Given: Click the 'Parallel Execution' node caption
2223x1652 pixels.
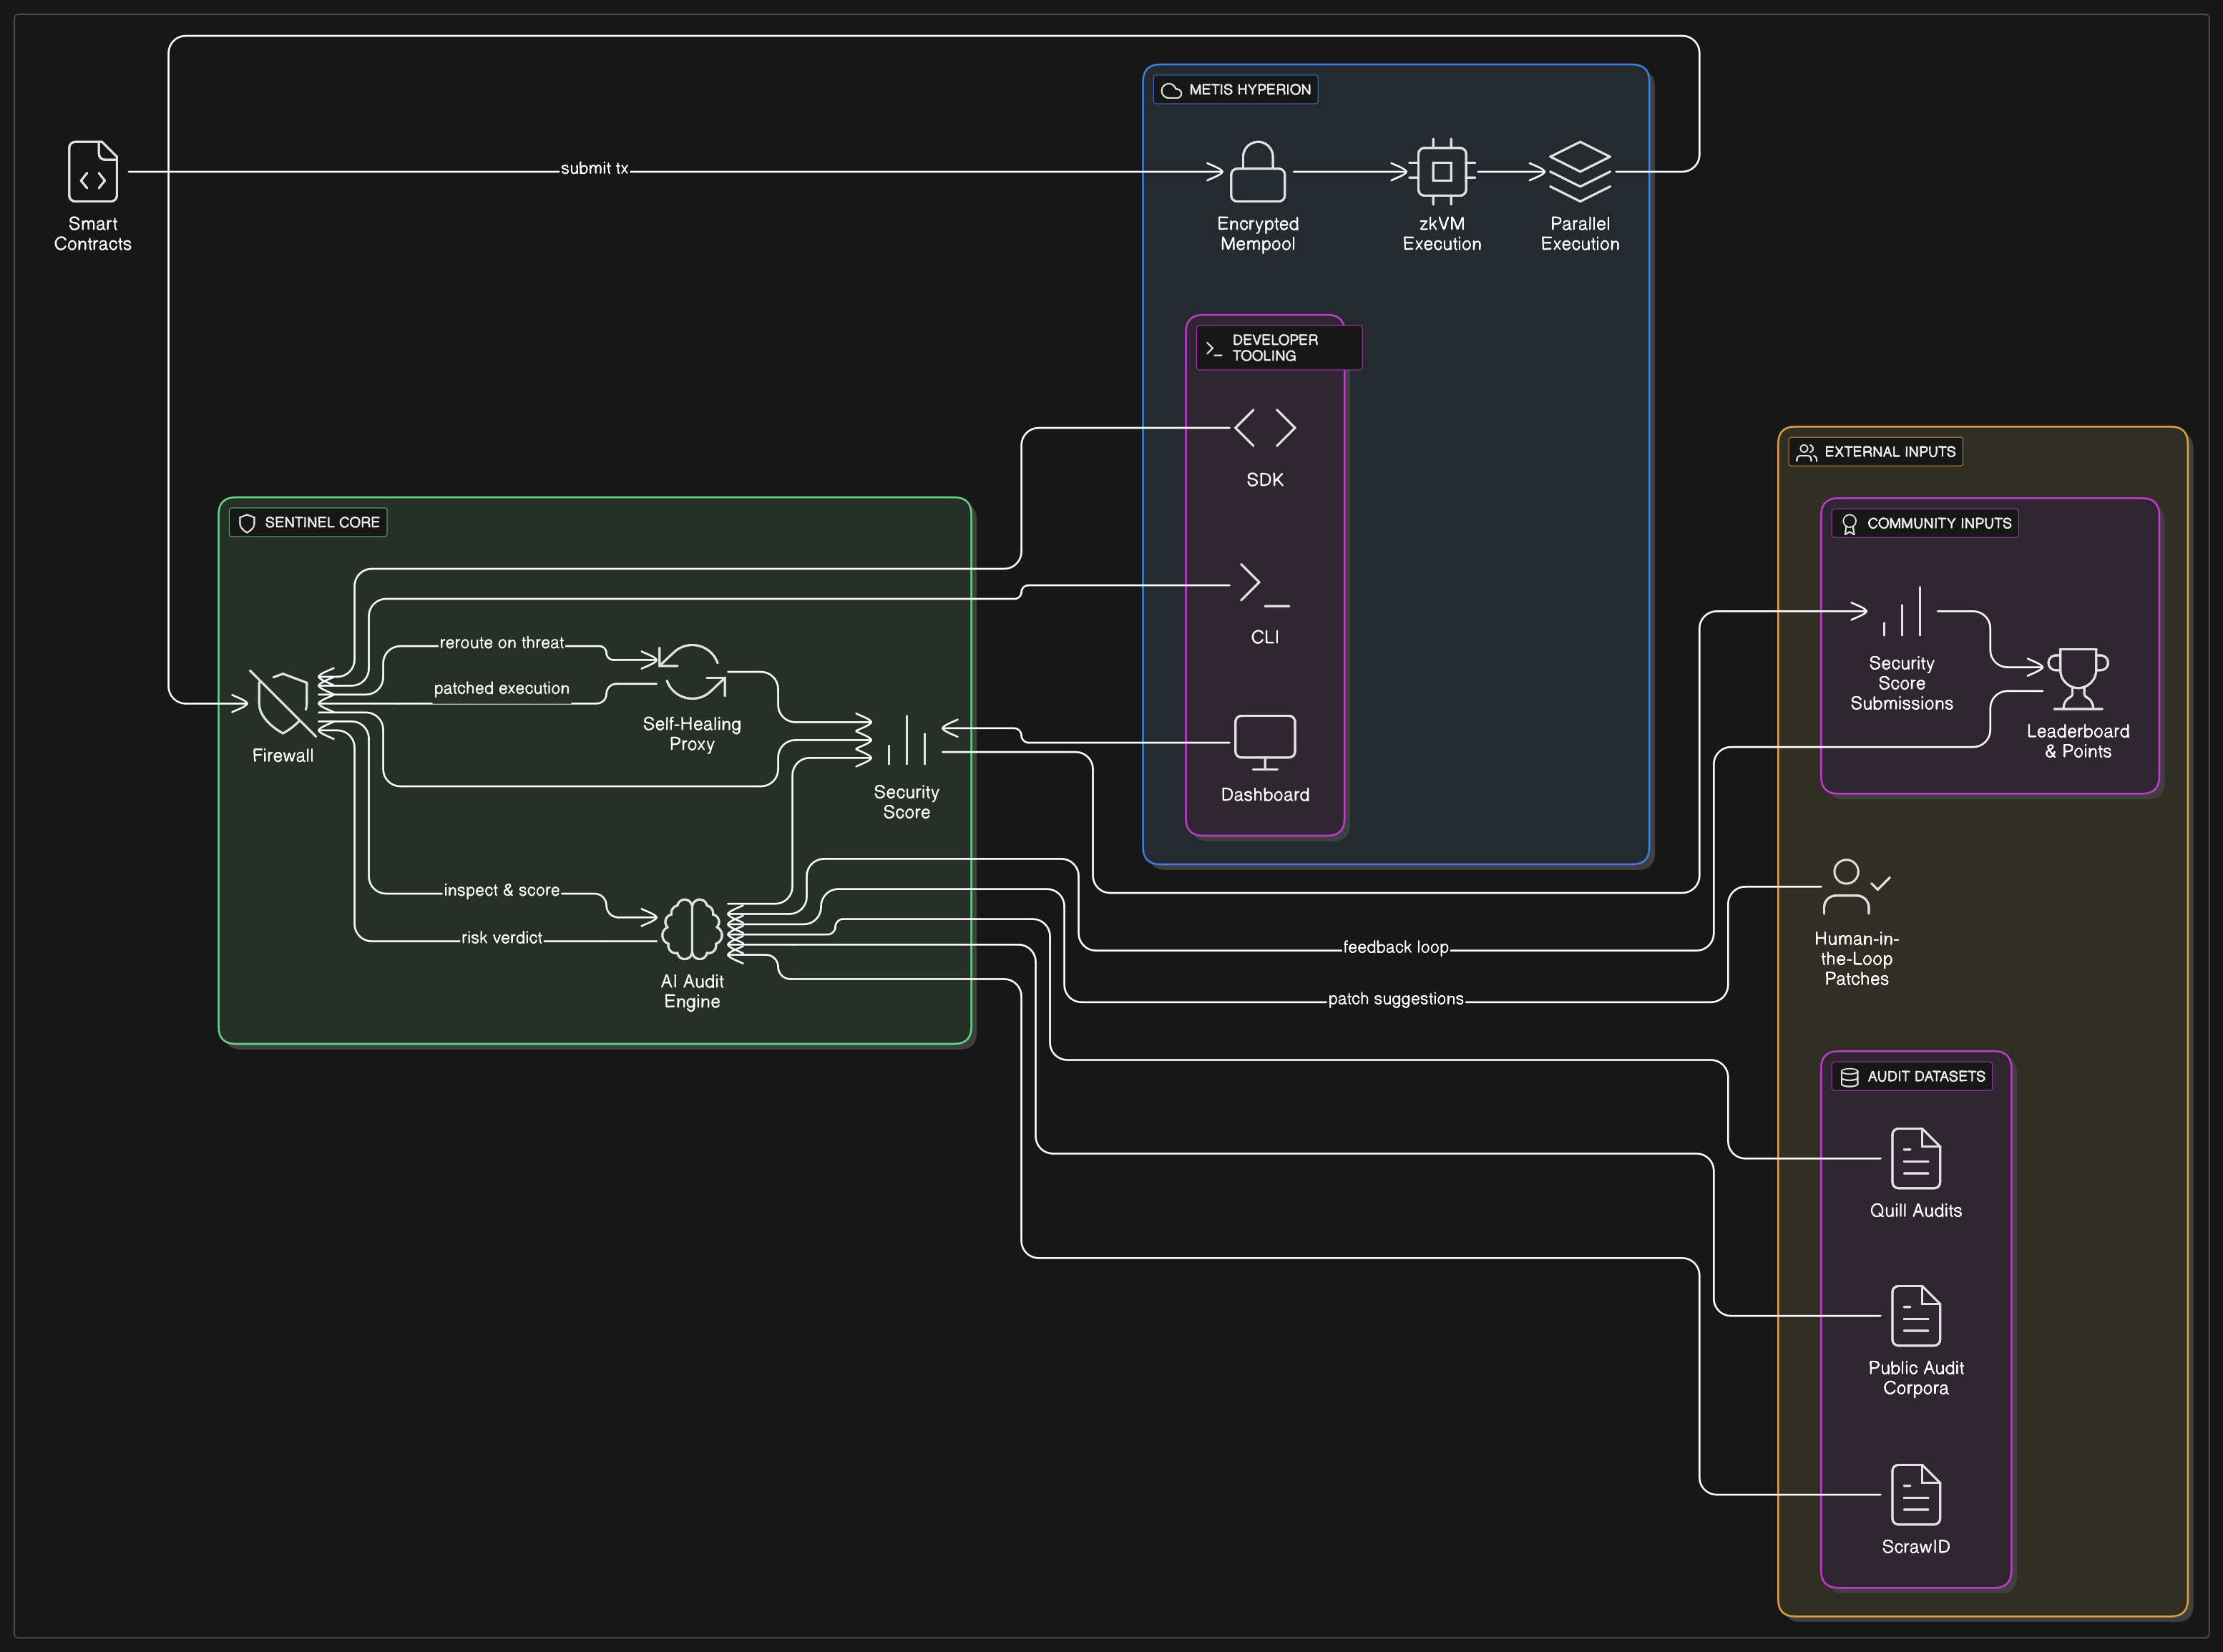Looking at the screenshot, I should 1579,233.
